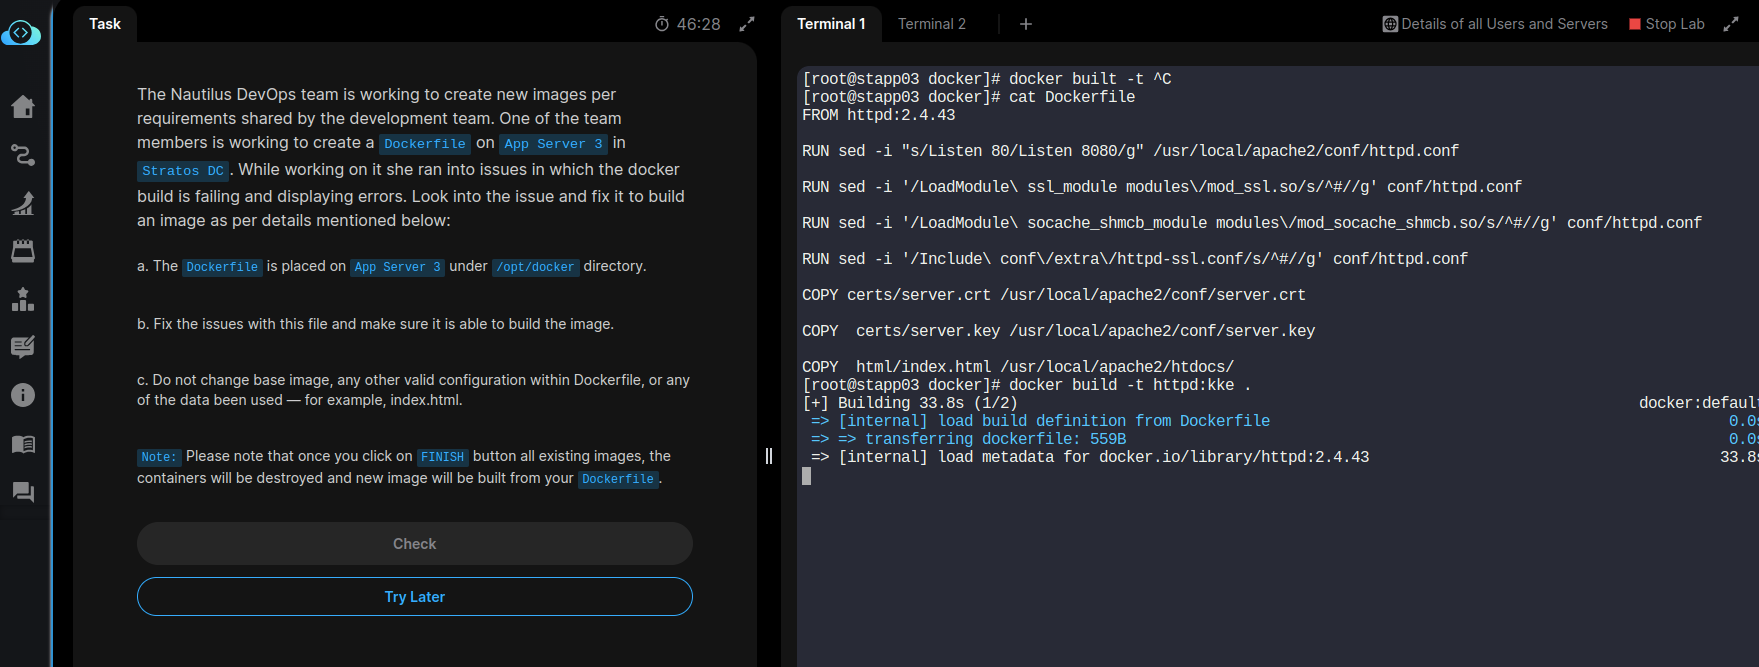1759x667 pixels.
Task: Switch to the Terminal 2 tab
Action: tap(931, 24)
